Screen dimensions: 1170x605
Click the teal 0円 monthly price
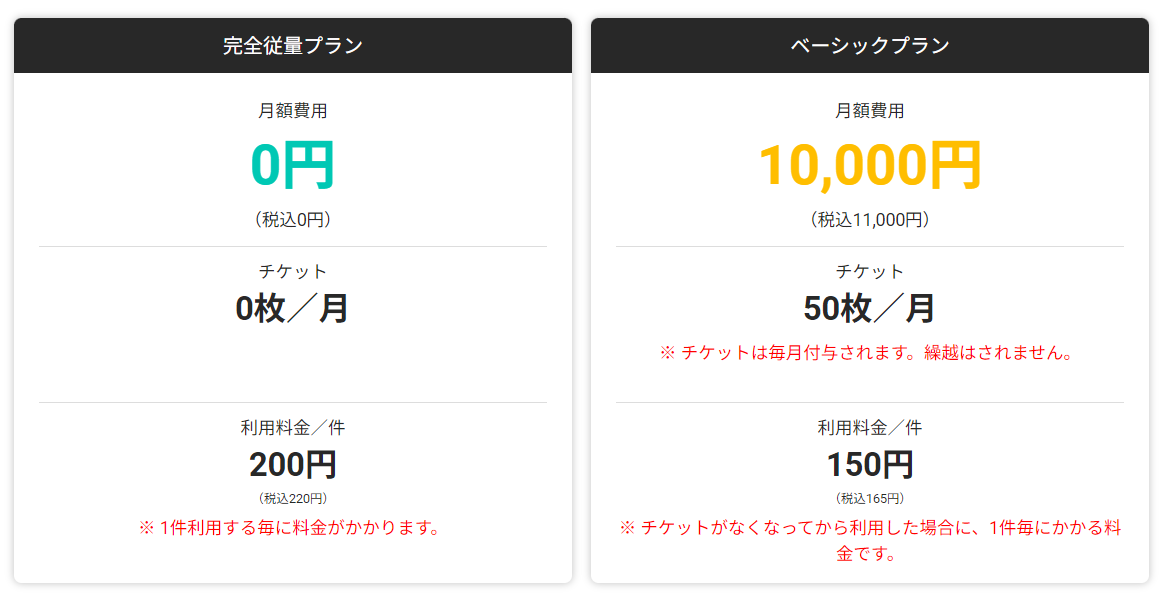click(293, 165)
